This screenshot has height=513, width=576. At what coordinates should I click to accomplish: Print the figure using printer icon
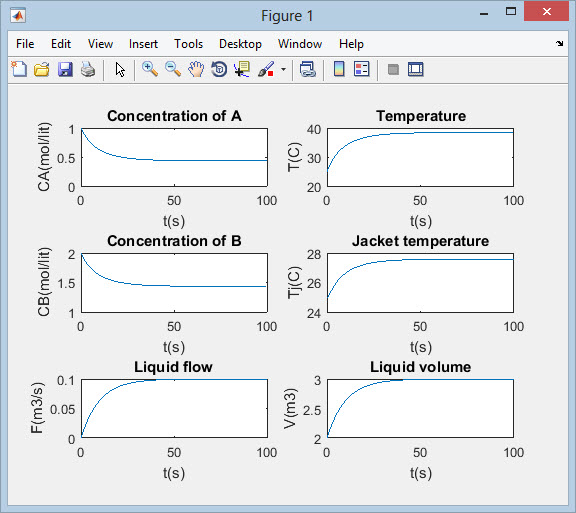click(88, 69)
